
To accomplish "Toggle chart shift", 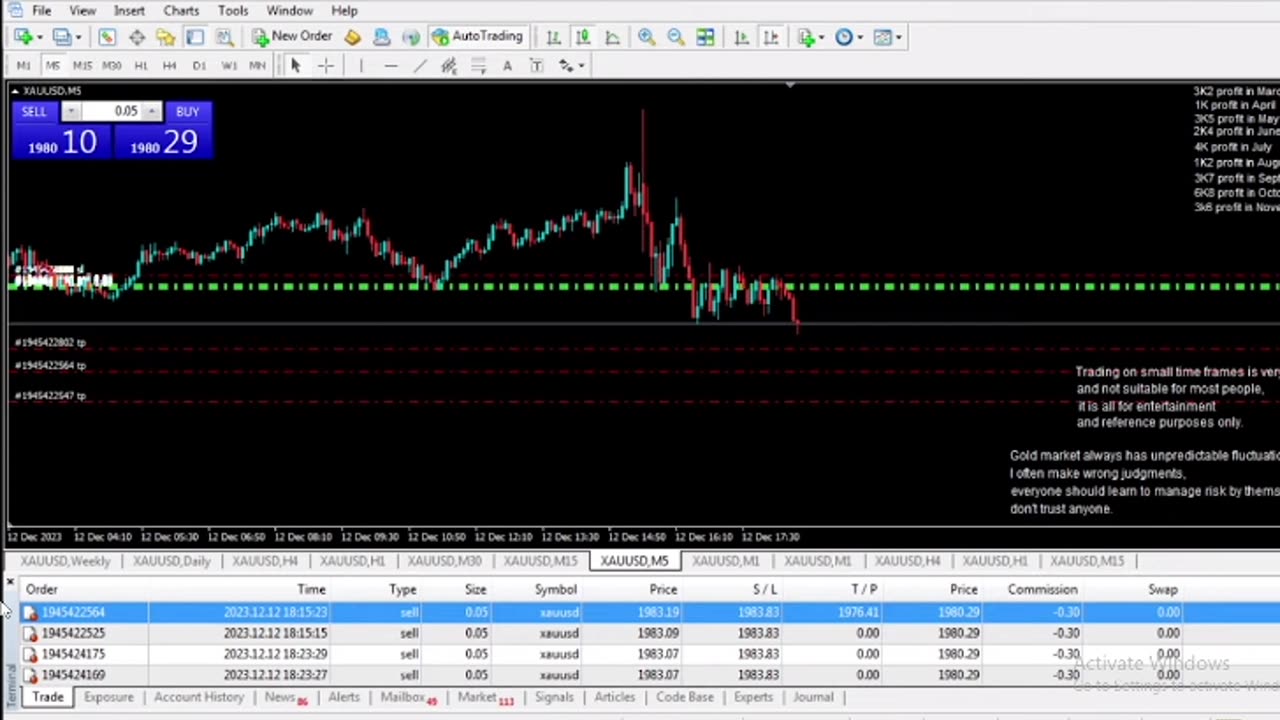I will (x=771, y=37).
